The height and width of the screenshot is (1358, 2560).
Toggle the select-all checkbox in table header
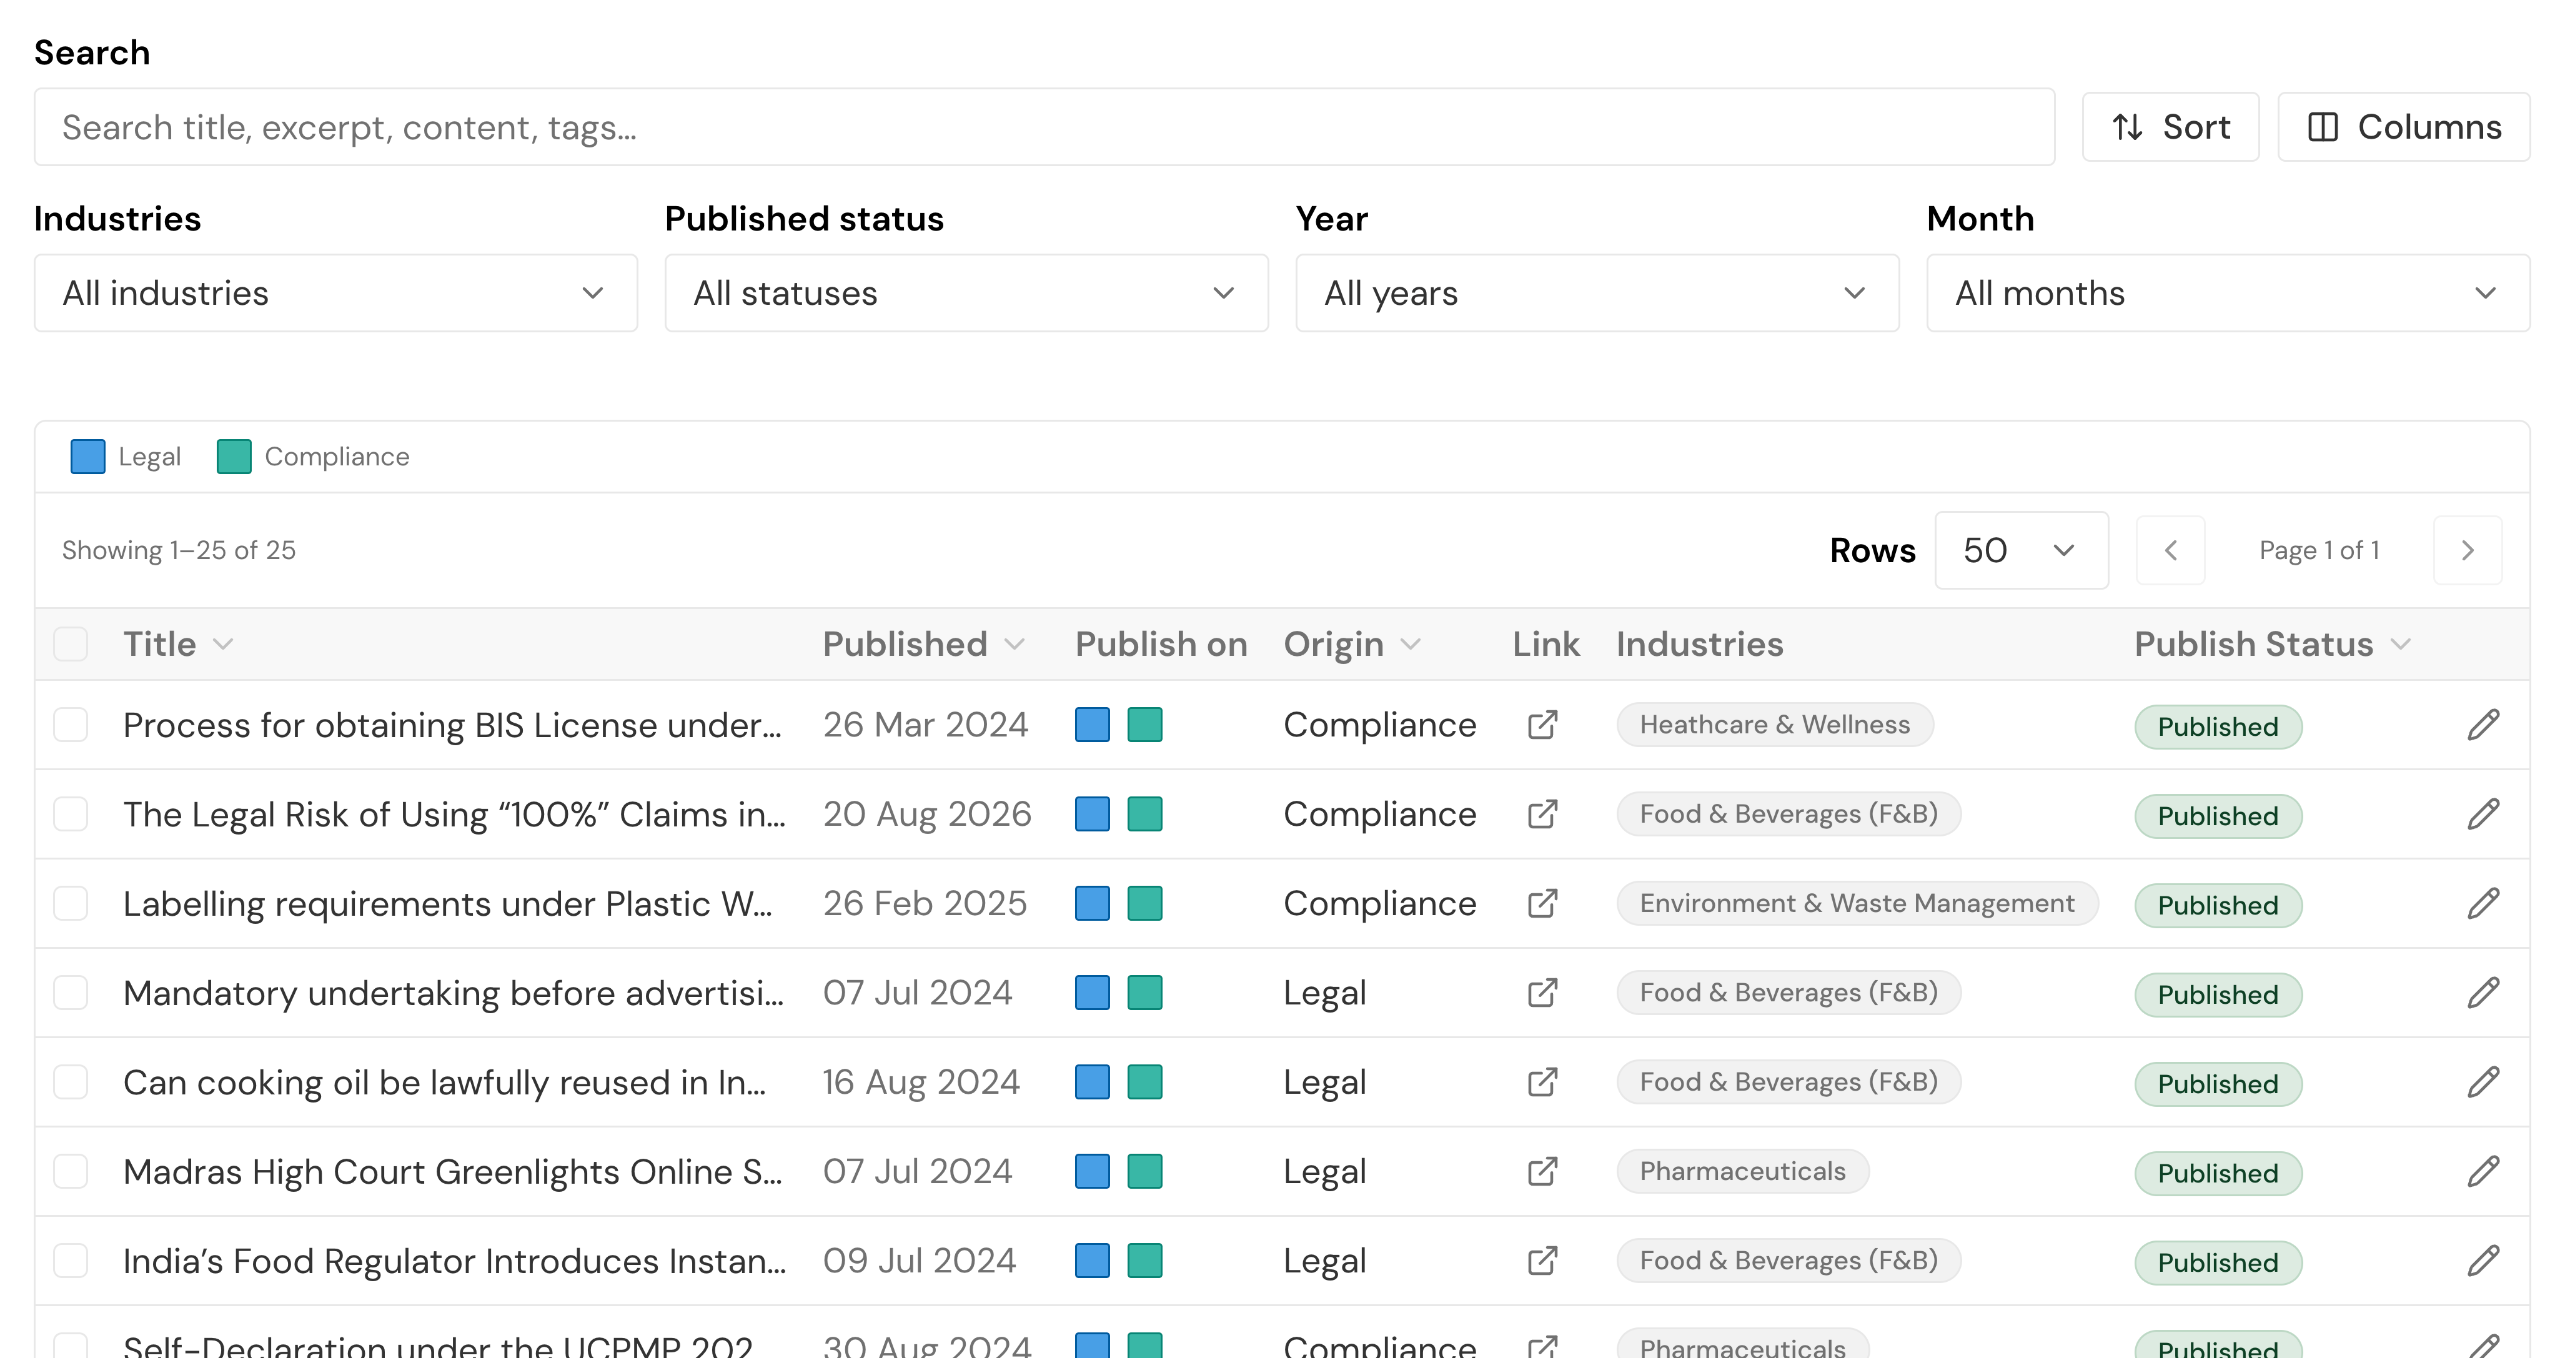click(x=71, y=644)
